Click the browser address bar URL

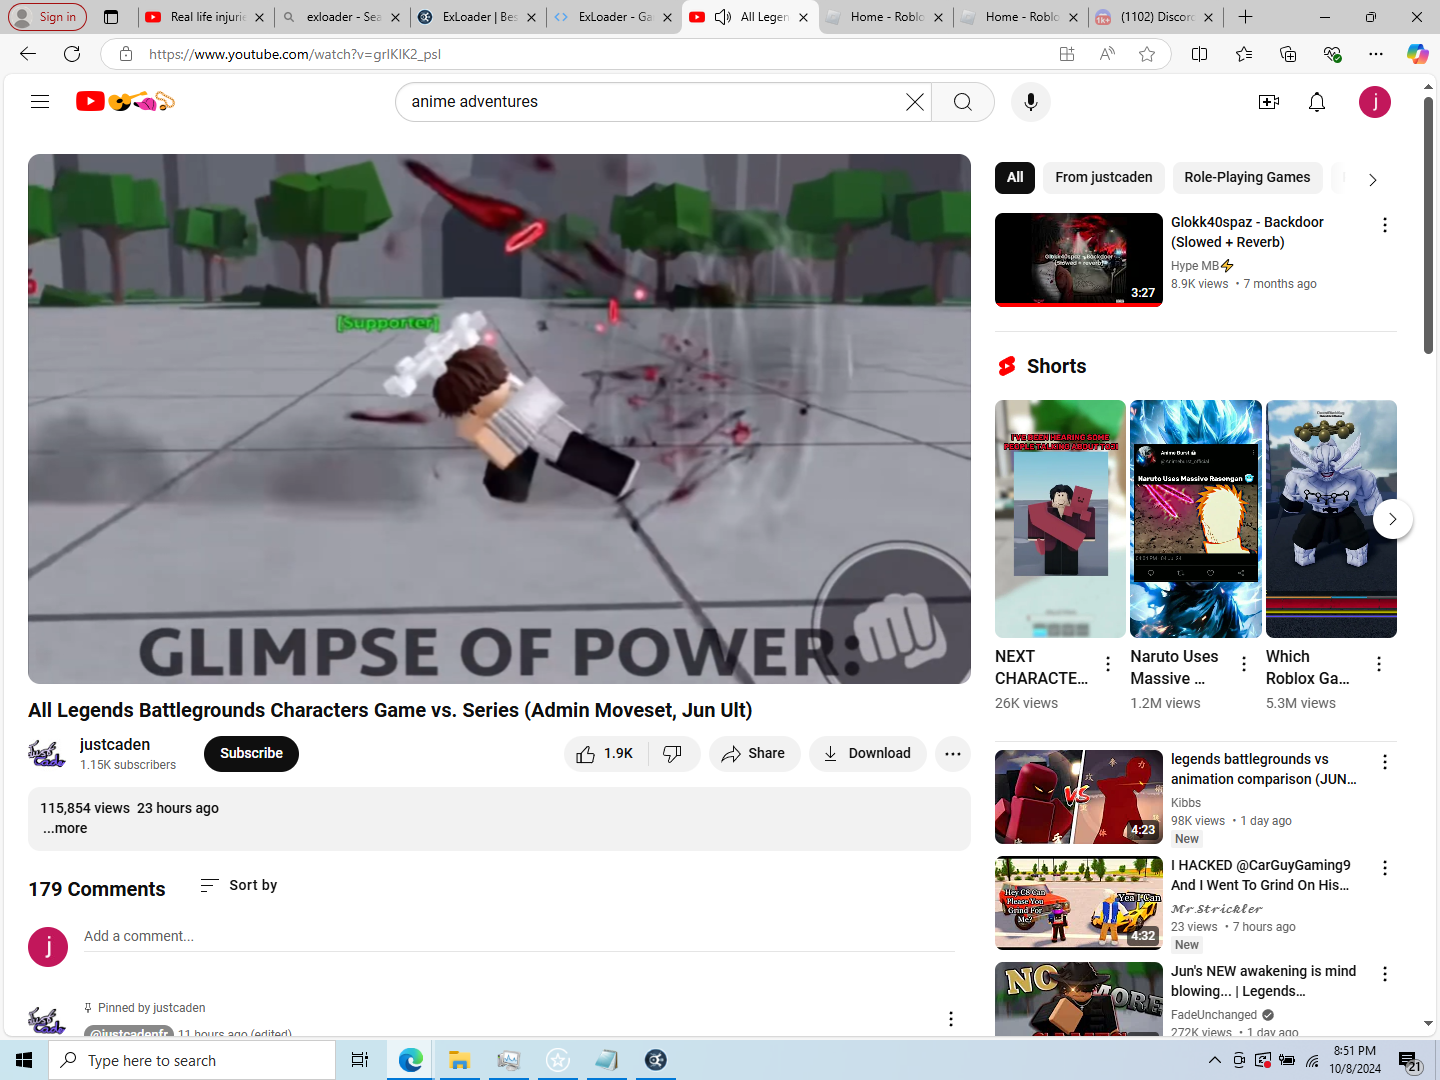coord(295,54)
